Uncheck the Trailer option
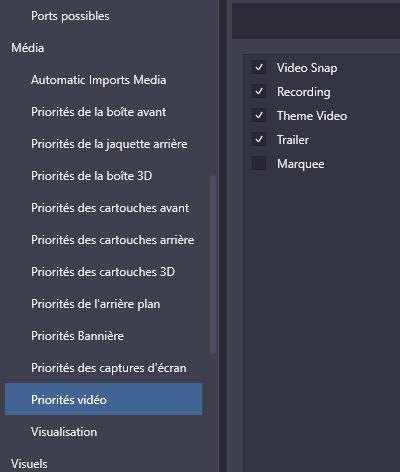The height and width of the screenshot is (472, 400). pyautogui.click(x=259, y=139)
